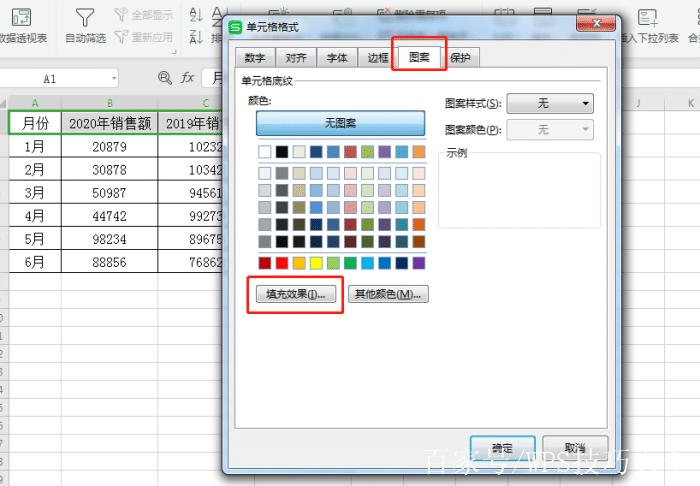Click the A1 name box field
700x486 pixels.
click(58, 79)
